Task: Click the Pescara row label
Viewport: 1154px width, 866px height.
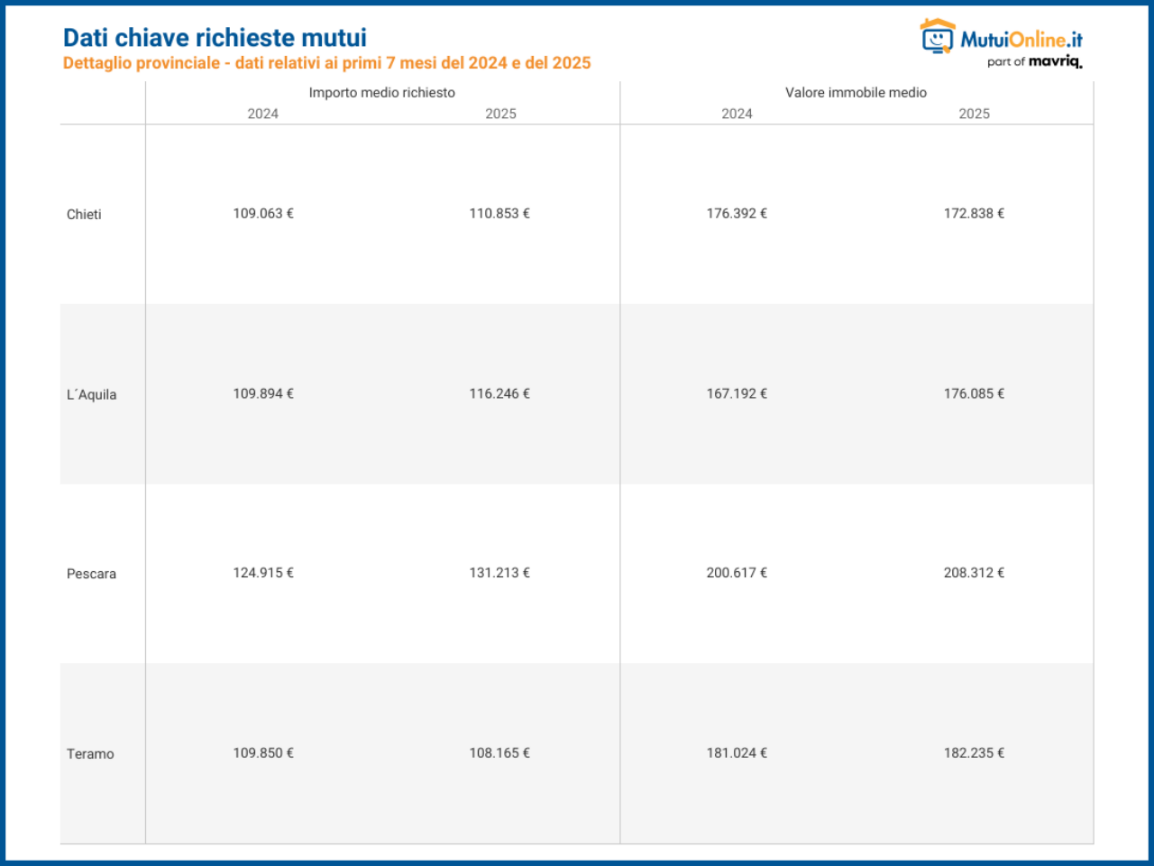Action: coord(91,574)
